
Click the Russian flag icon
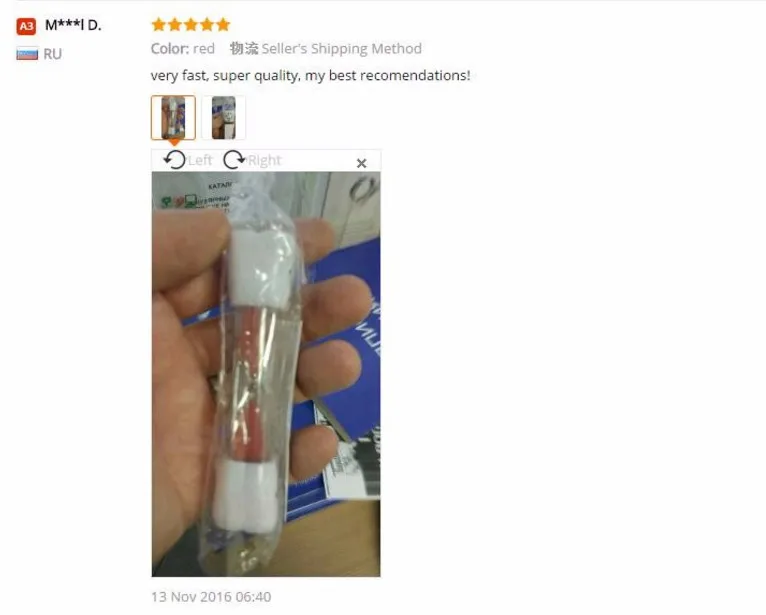pos(27,54)
